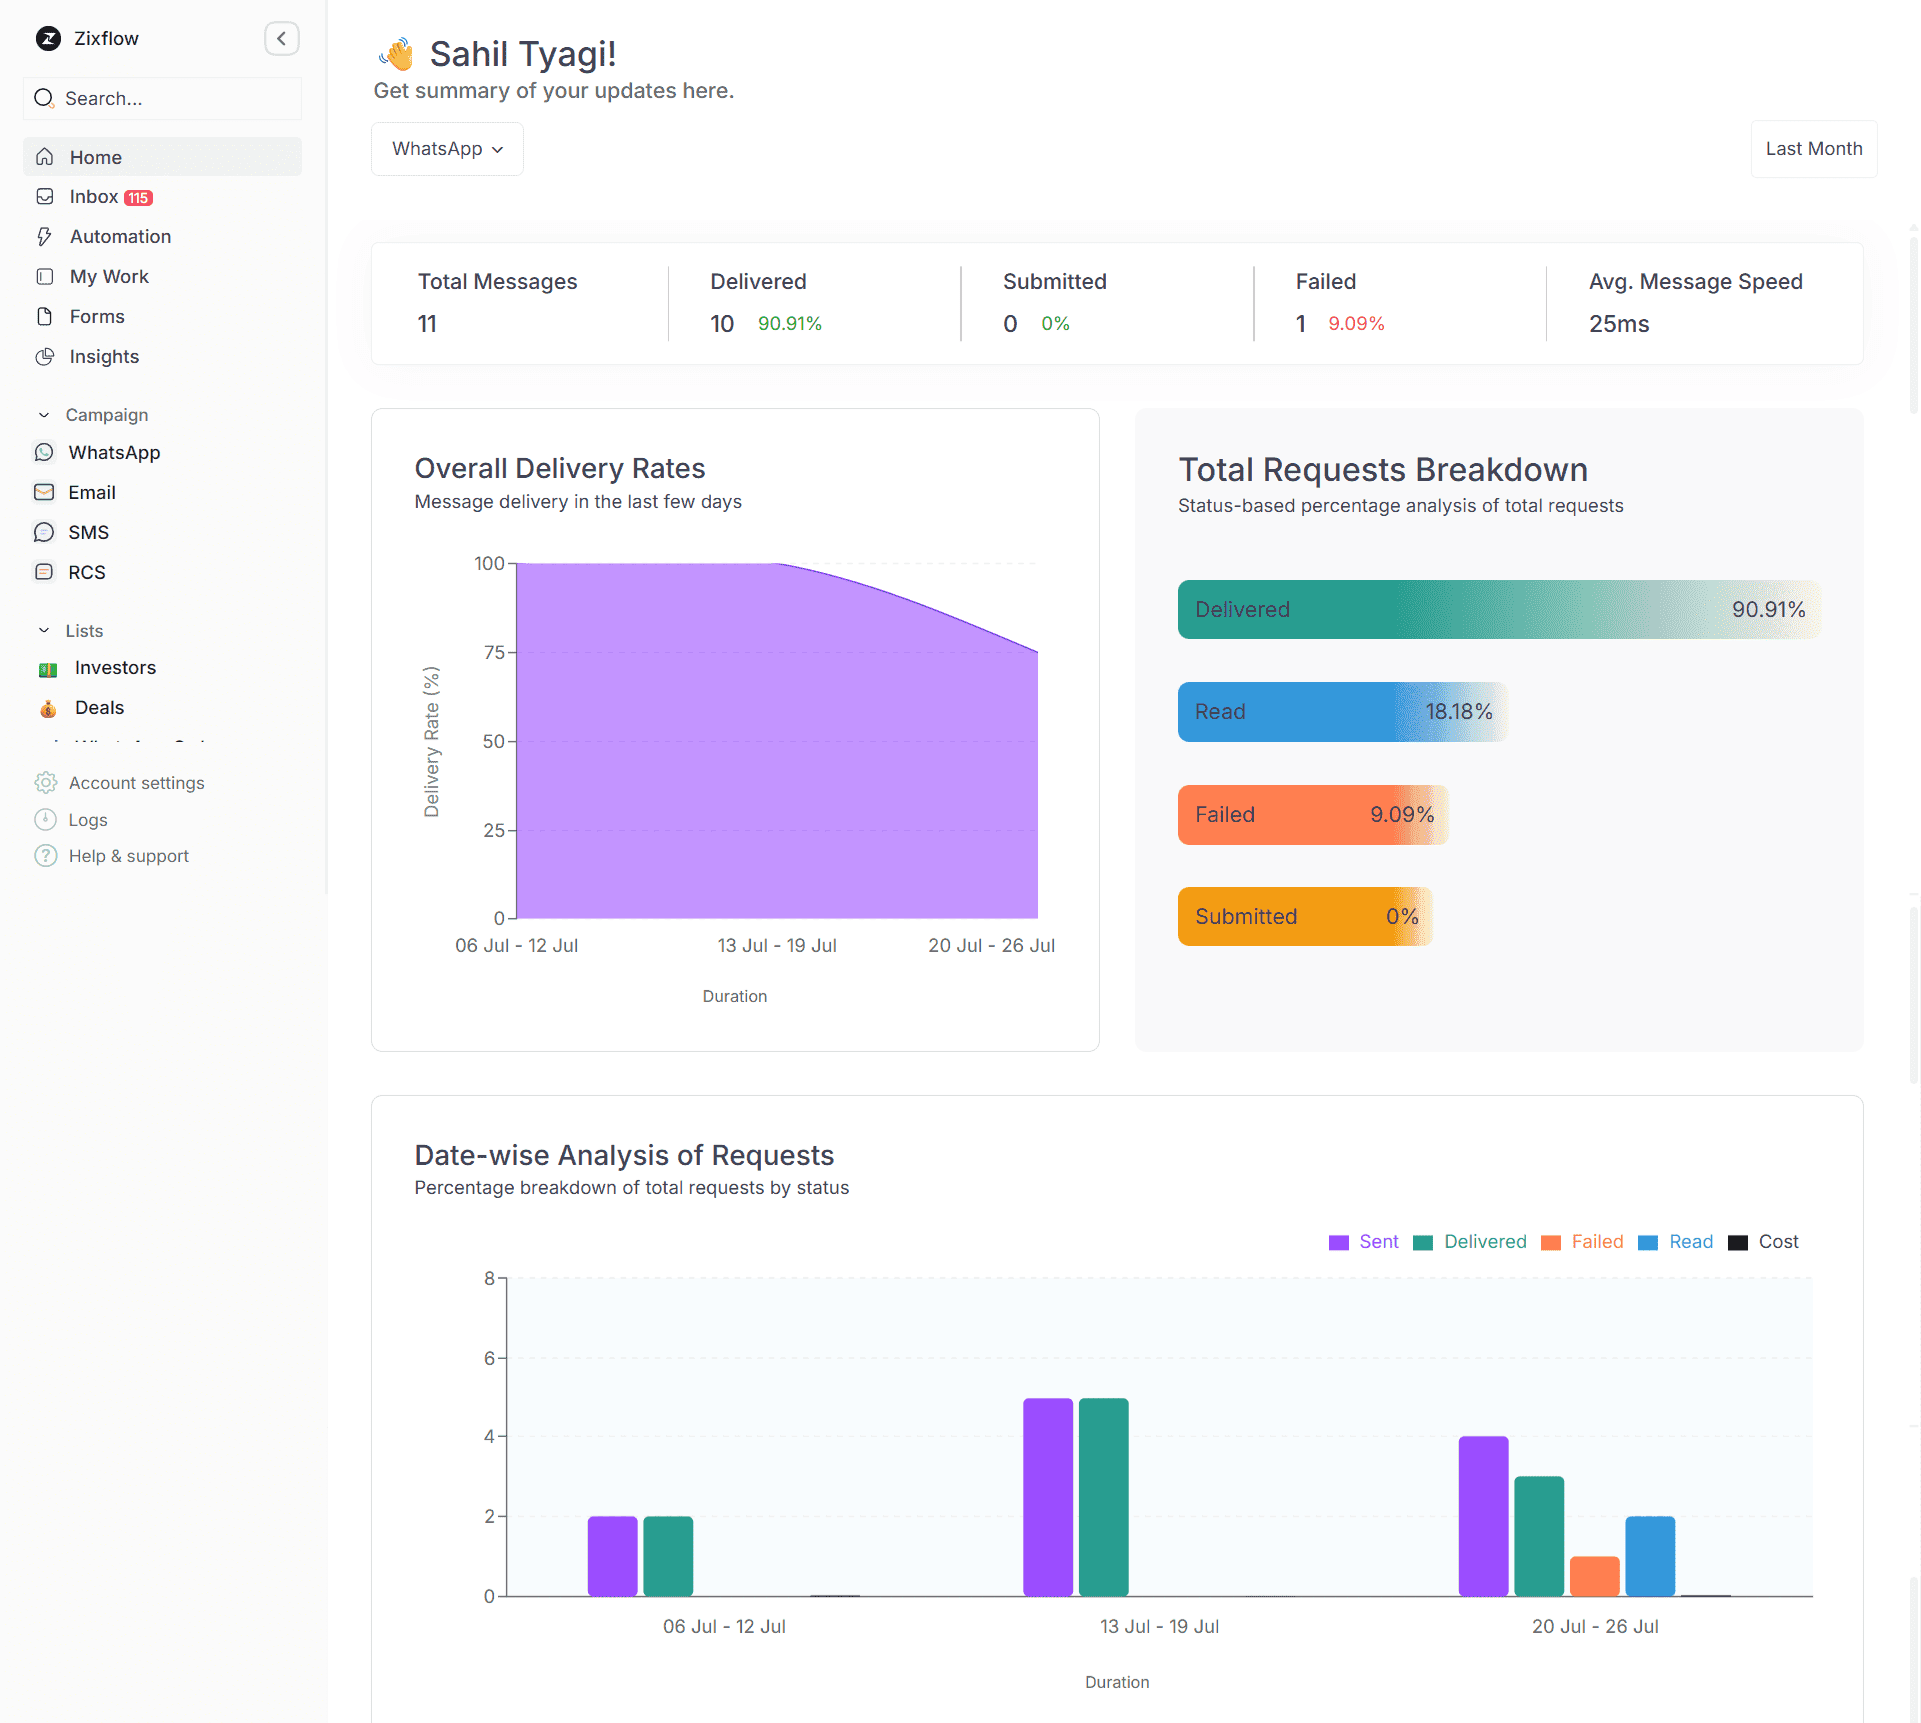Image resolution: width=1921 pixels, height=1723 pixels.
Task: Open the Logs page
Action: click(x=87, y=819)
